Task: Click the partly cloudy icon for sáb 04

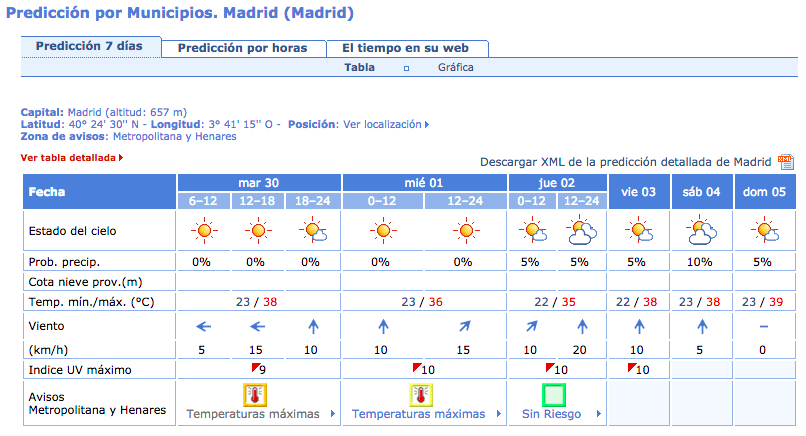Action: point(702,231)
